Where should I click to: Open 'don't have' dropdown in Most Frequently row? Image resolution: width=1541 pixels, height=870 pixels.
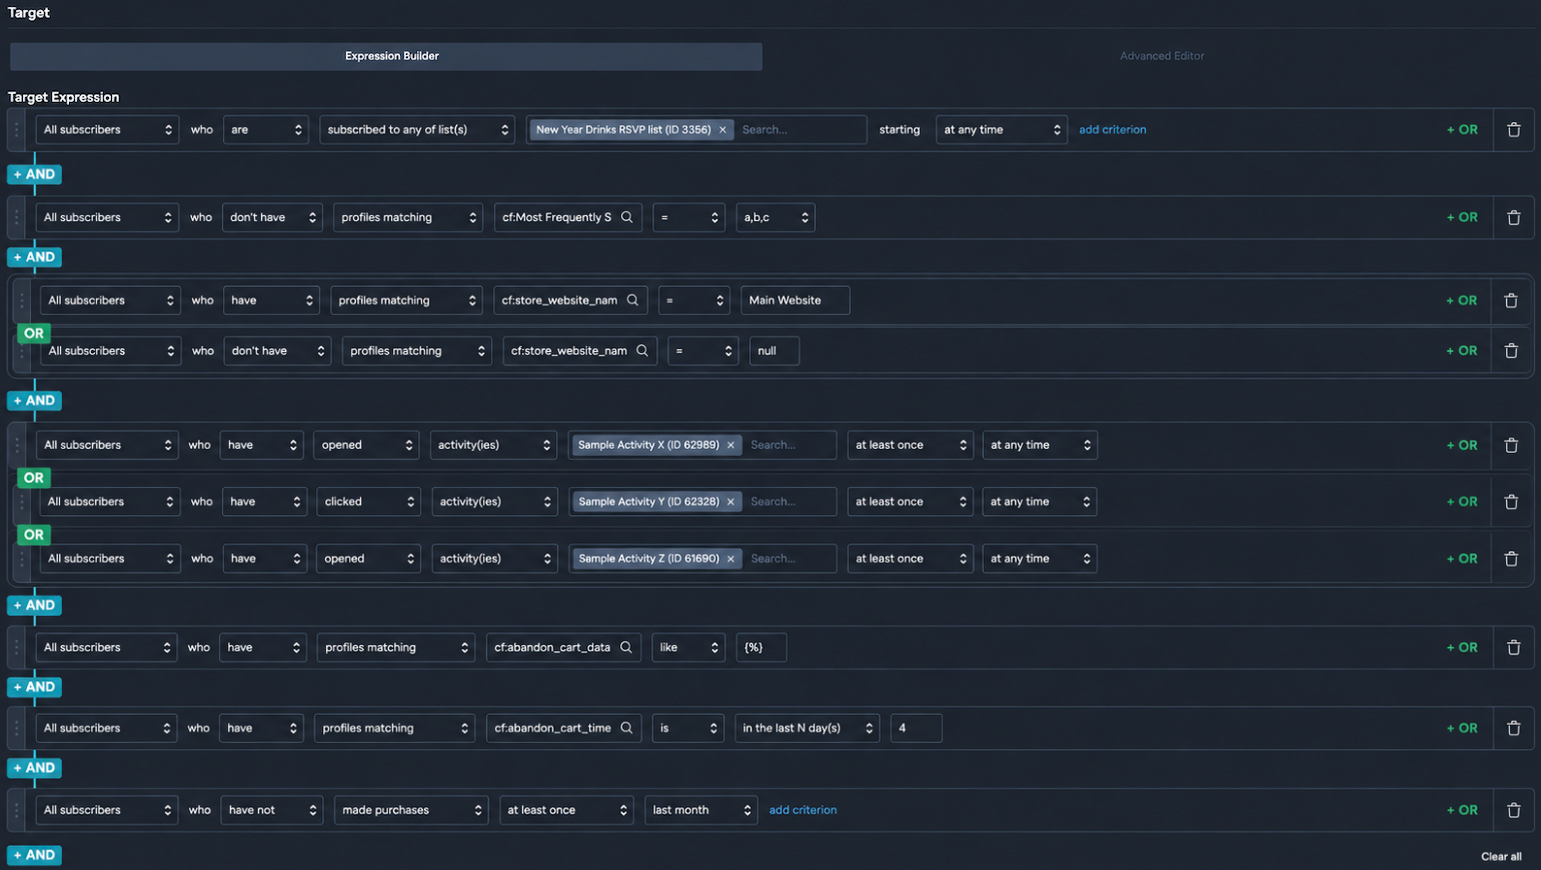click(x=272, y=217)
